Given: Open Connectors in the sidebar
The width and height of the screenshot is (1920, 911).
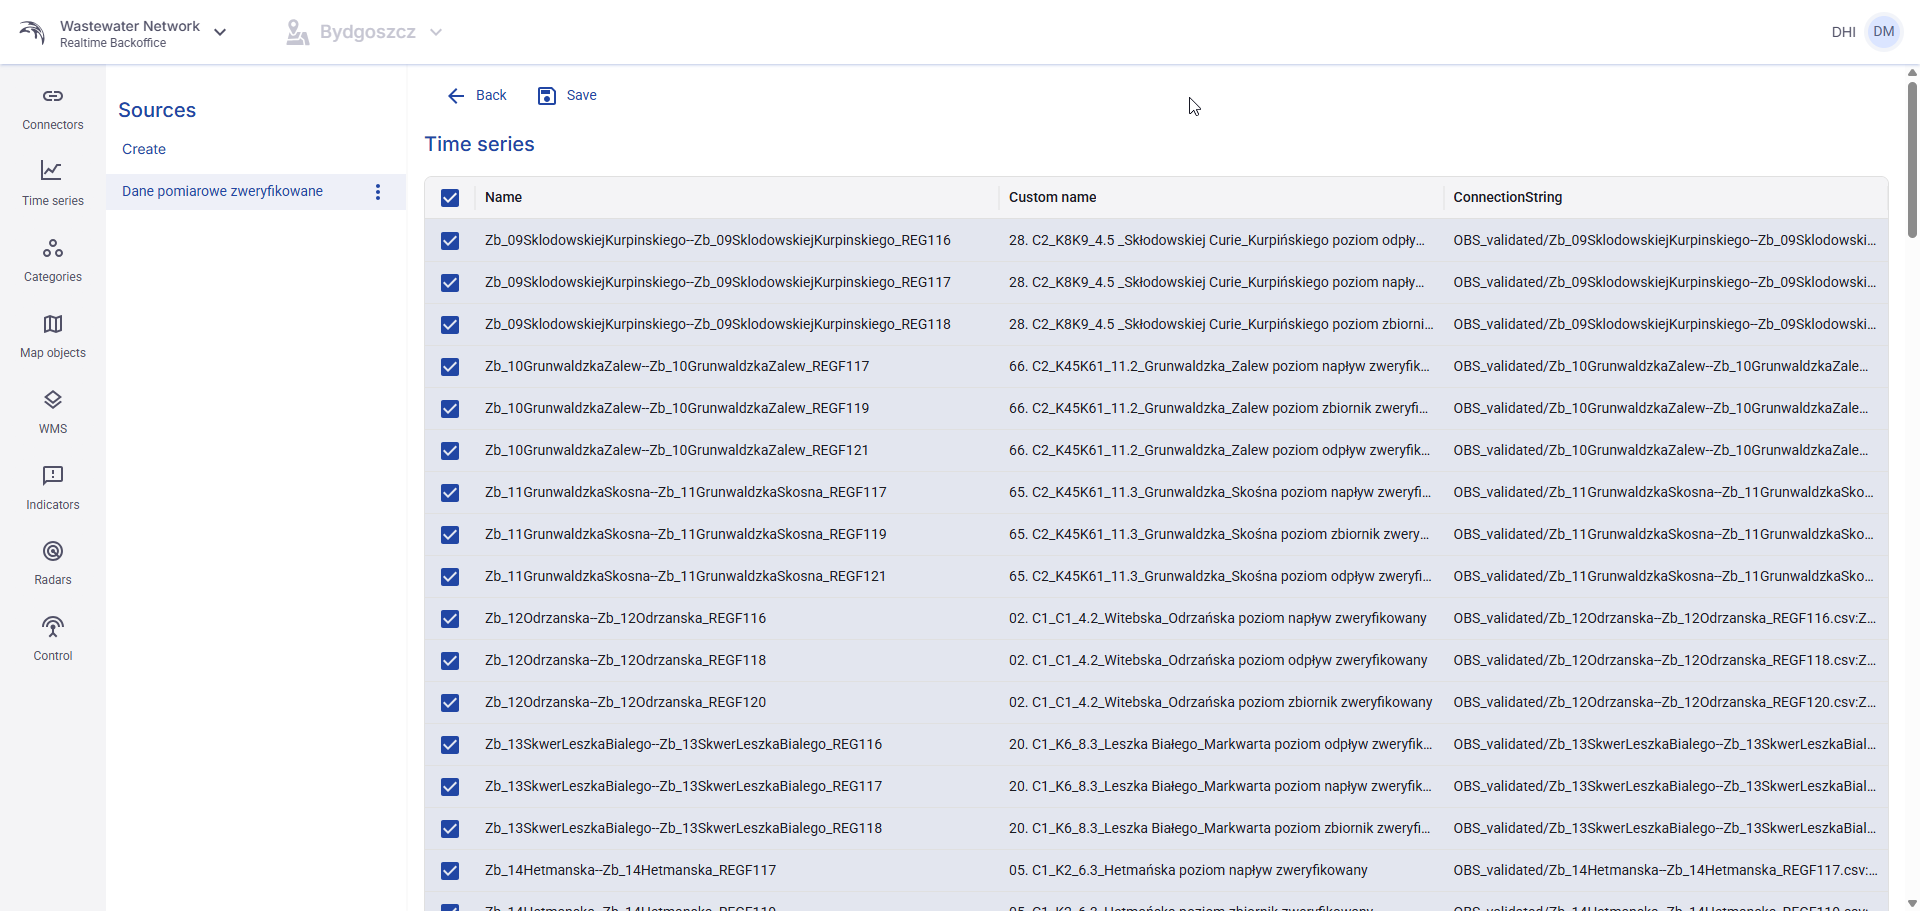Looking at the screenshot, I should click(53, 109).
